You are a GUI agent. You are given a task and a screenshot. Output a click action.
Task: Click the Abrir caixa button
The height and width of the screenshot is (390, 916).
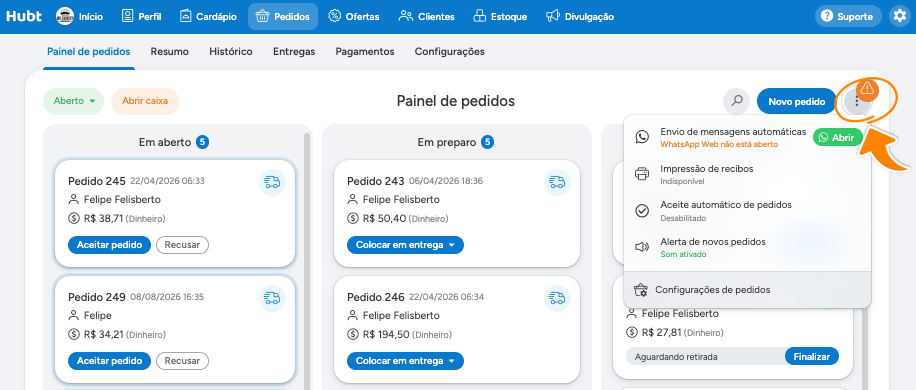(145, 101)
